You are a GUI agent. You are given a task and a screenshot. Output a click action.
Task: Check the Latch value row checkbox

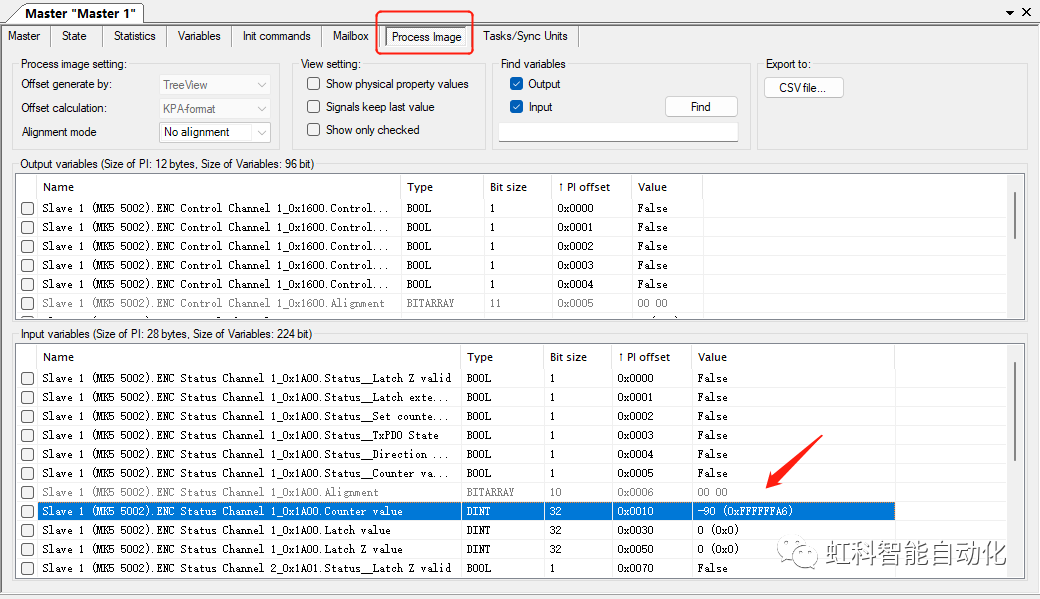pyautogui.click(x=27, y=531)
